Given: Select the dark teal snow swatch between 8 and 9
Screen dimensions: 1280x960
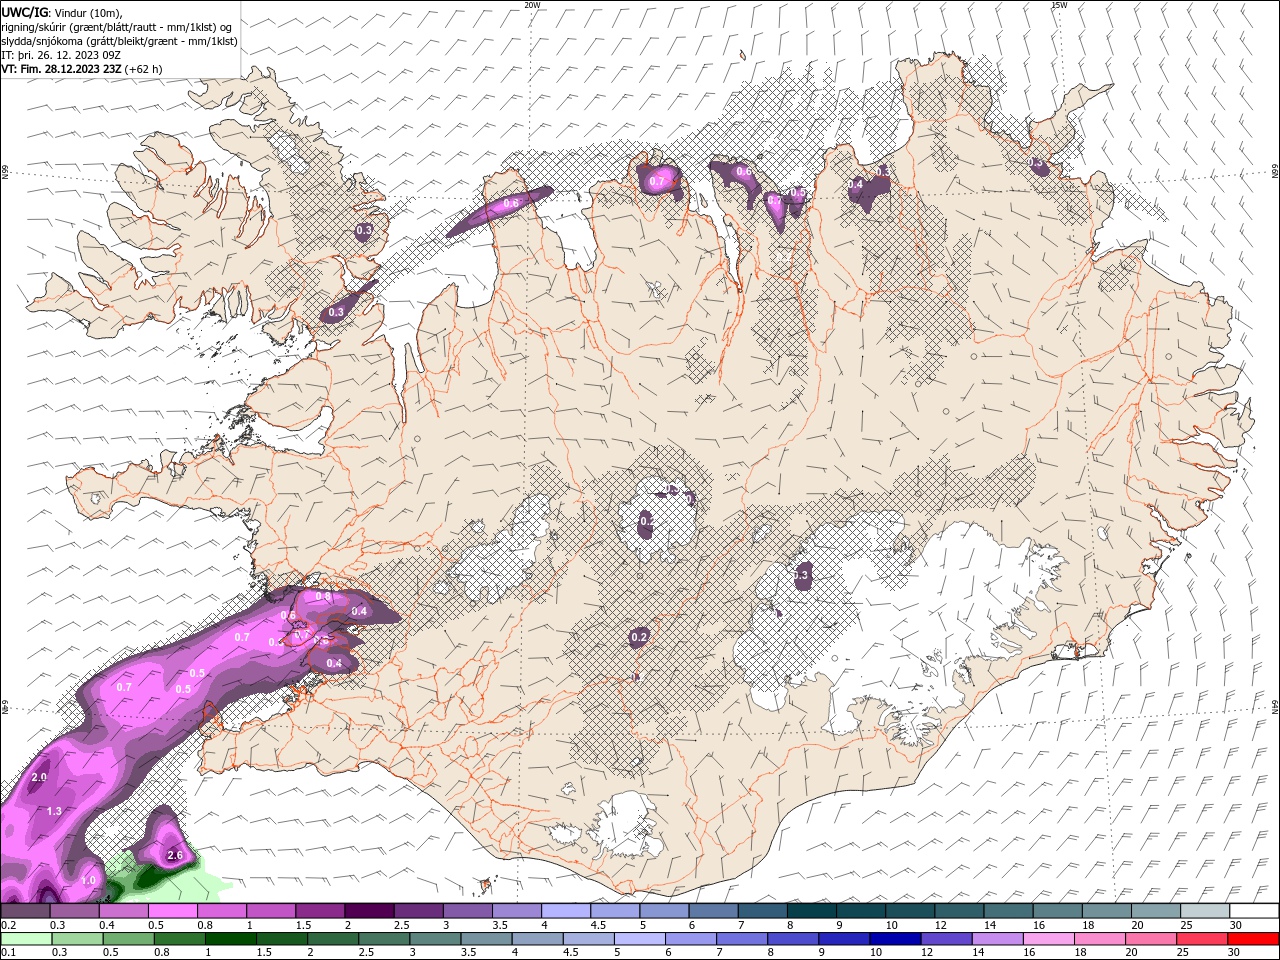Looking at the screenshot, I should (811, 911).
